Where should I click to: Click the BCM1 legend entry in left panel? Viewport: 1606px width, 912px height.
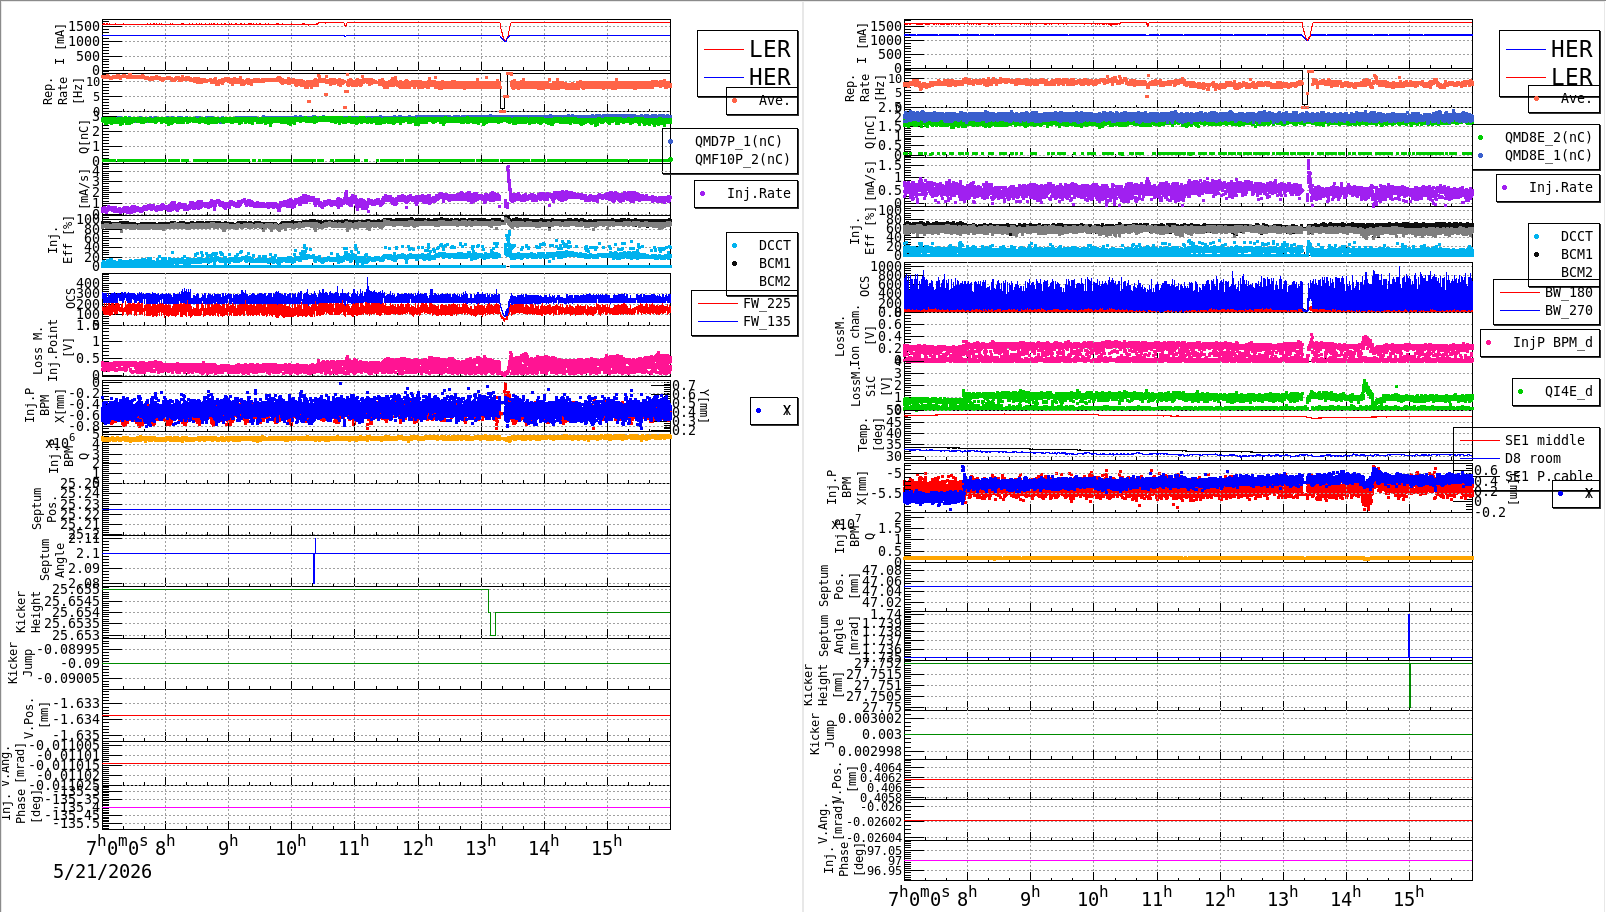click(x=774, y=263)
